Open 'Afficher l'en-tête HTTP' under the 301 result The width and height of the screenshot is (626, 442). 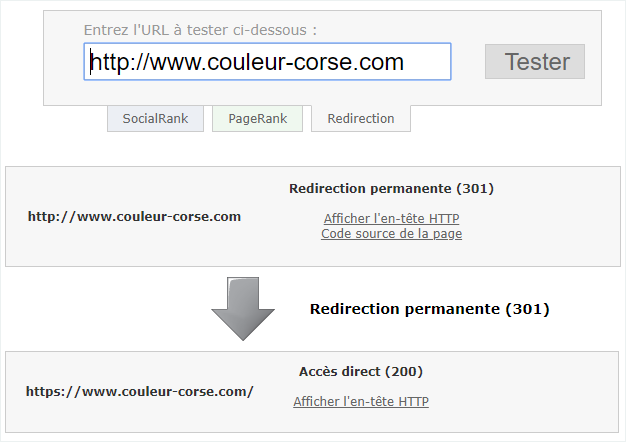click(x=391, y=218)
